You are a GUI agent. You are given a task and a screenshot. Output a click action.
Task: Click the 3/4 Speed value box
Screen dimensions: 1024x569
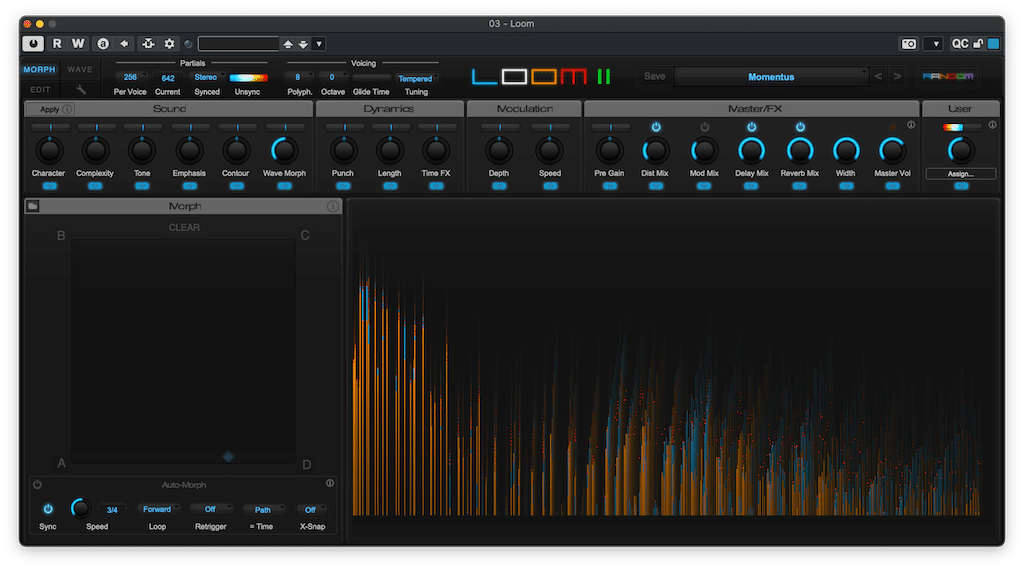point(112,510)
